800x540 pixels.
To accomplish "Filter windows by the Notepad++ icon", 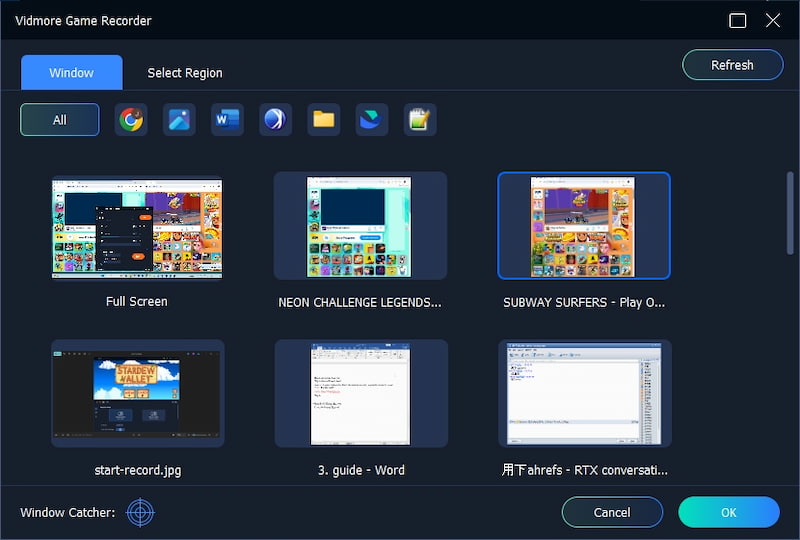I will point(420,120).
